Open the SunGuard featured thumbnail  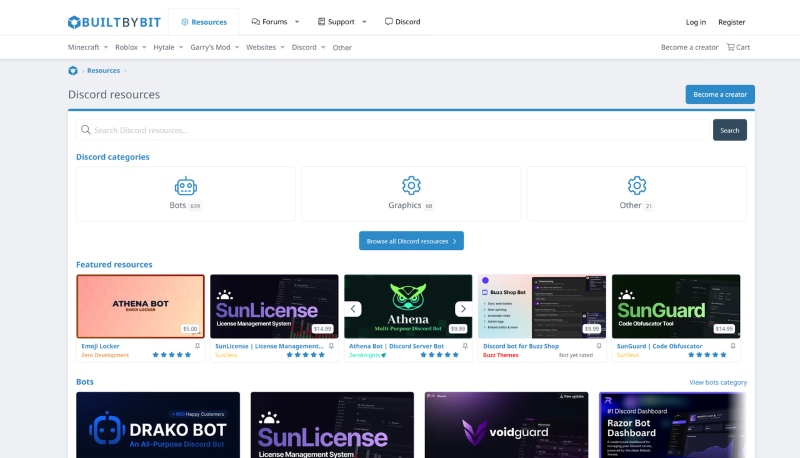coord(676,307)
